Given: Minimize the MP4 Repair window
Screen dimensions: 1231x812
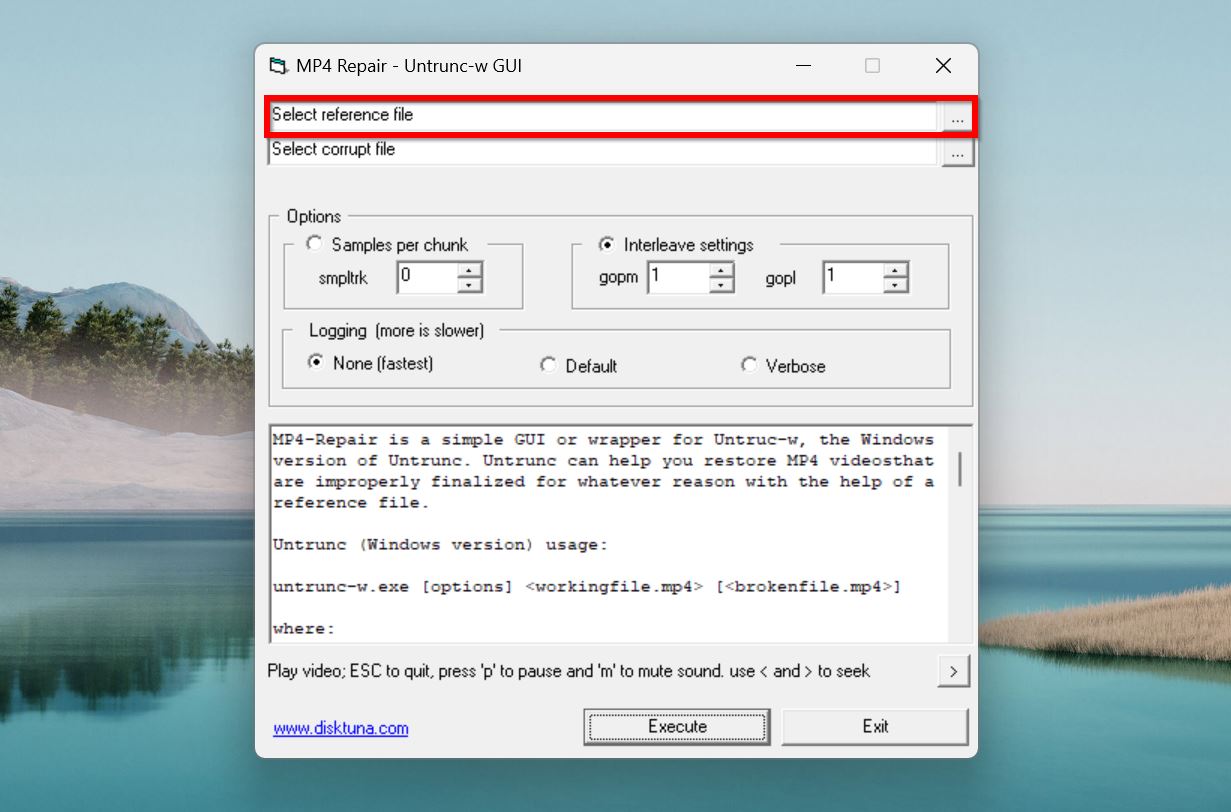Looking at the screenshot, I should coord(803,66).
